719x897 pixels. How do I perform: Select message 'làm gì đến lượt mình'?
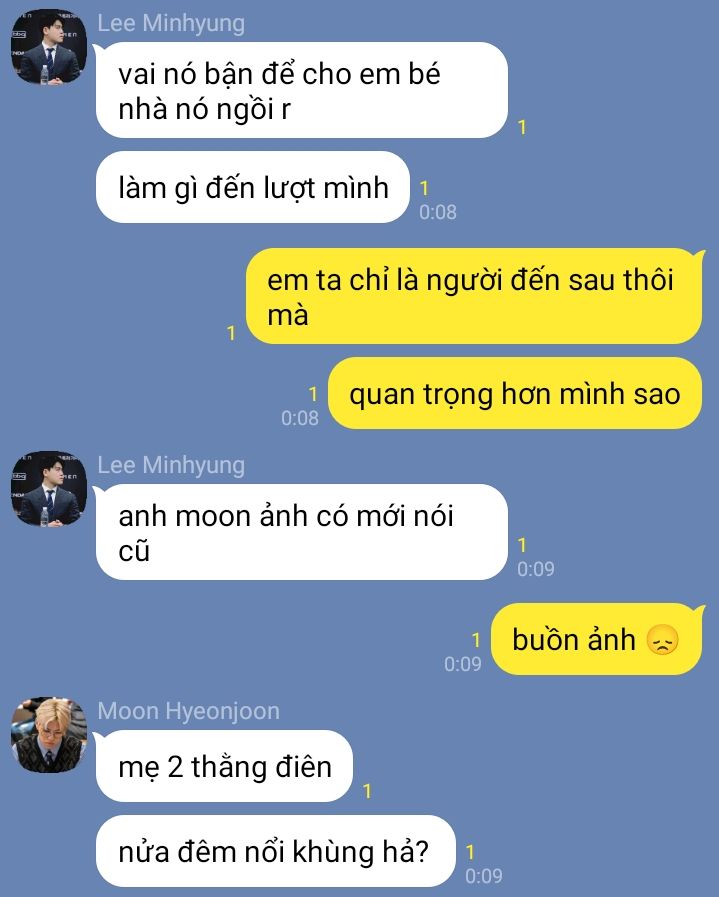(x=252, y=188)
